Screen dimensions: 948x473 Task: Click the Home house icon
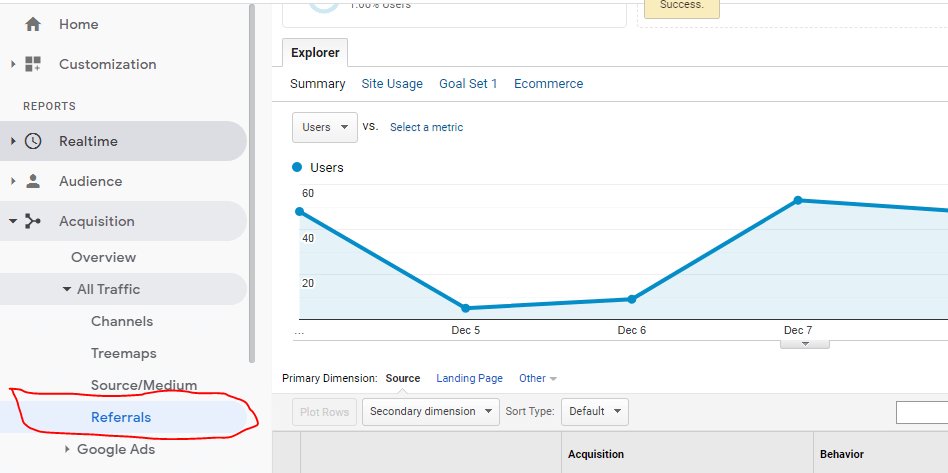[x=33, y=25]
